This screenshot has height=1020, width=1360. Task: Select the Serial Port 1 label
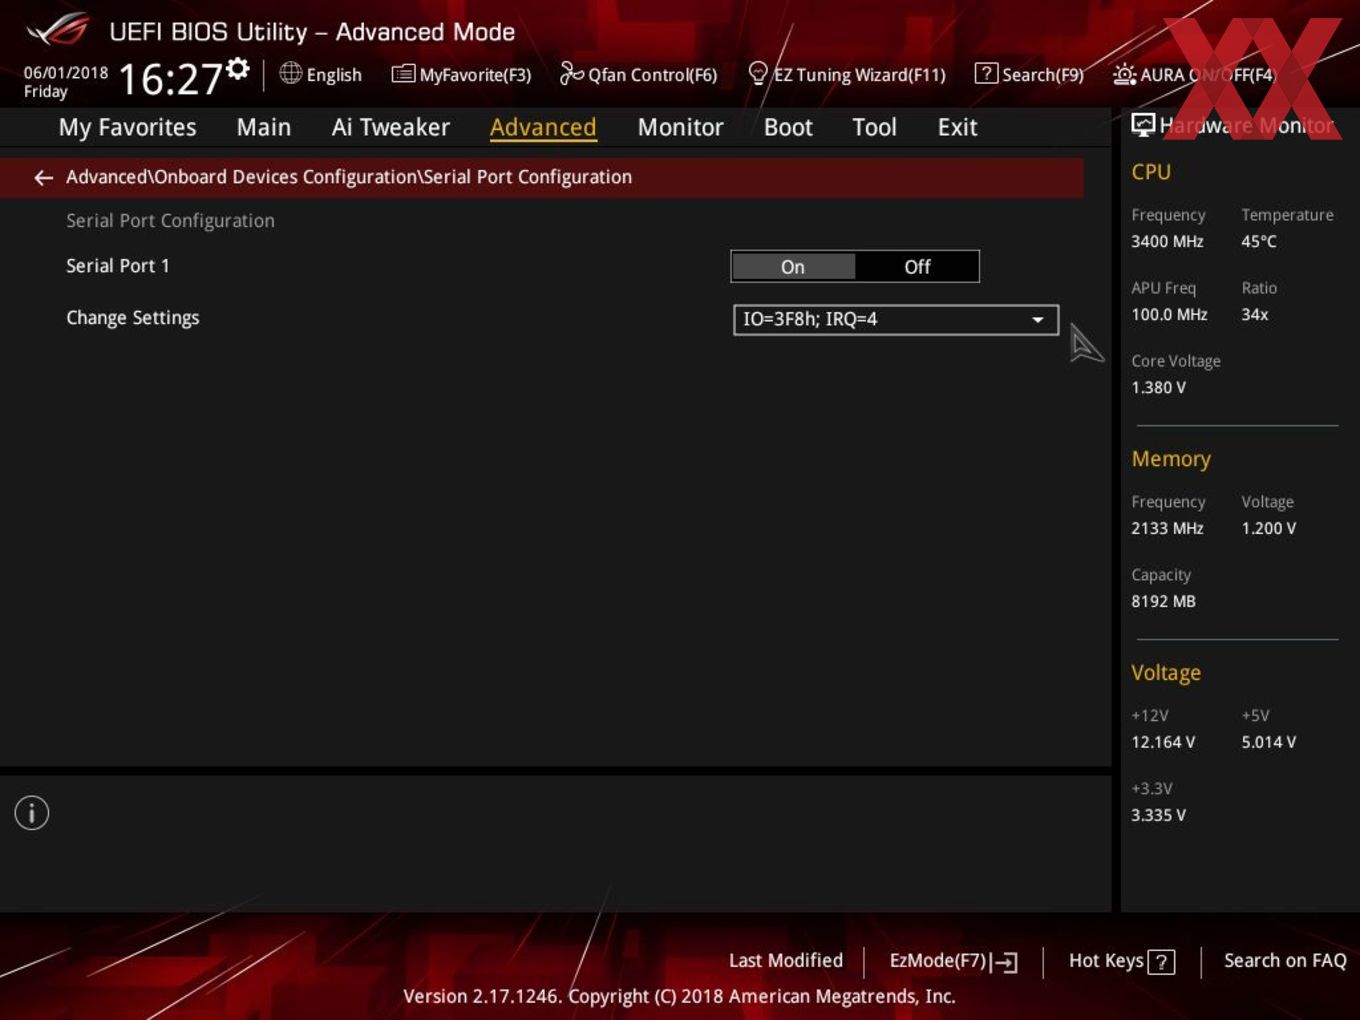[x=118, y=265]
